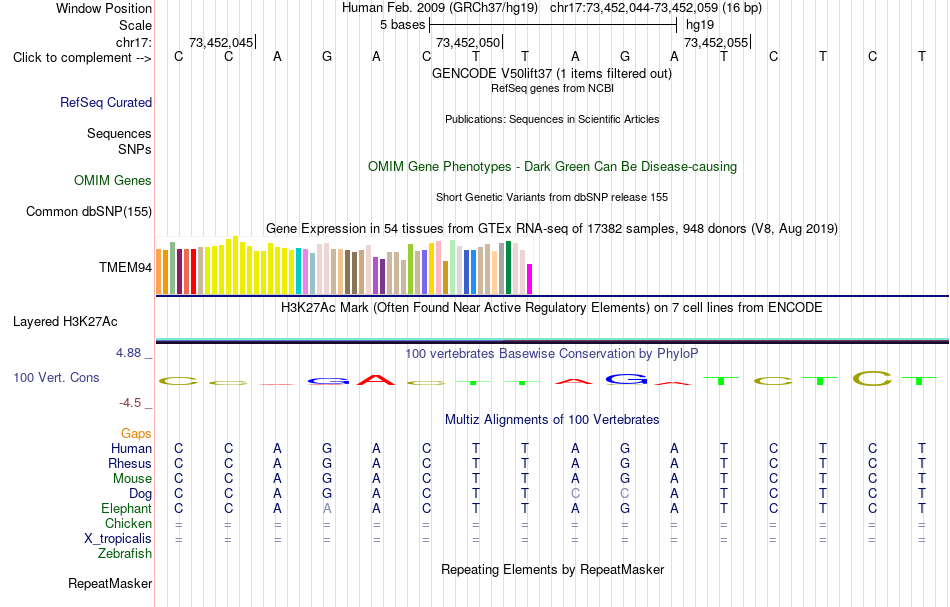
Task: Select 'Short Genetic Variants from dbSNP release 155'
Action: pos(552,197)
